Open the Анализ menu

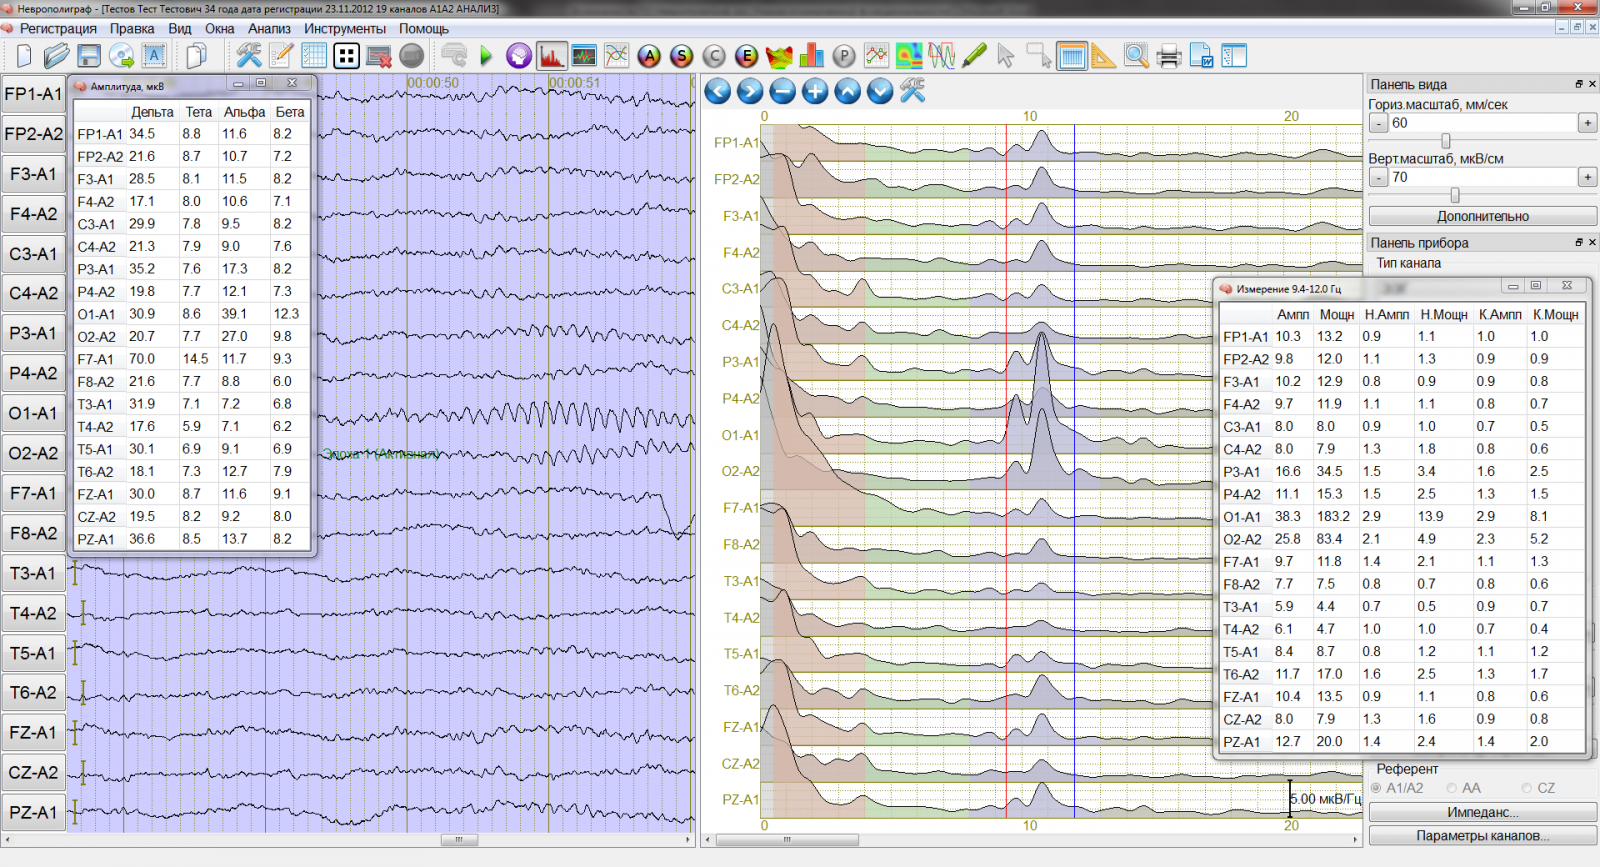pyautogui.click(x=269, y=29)
